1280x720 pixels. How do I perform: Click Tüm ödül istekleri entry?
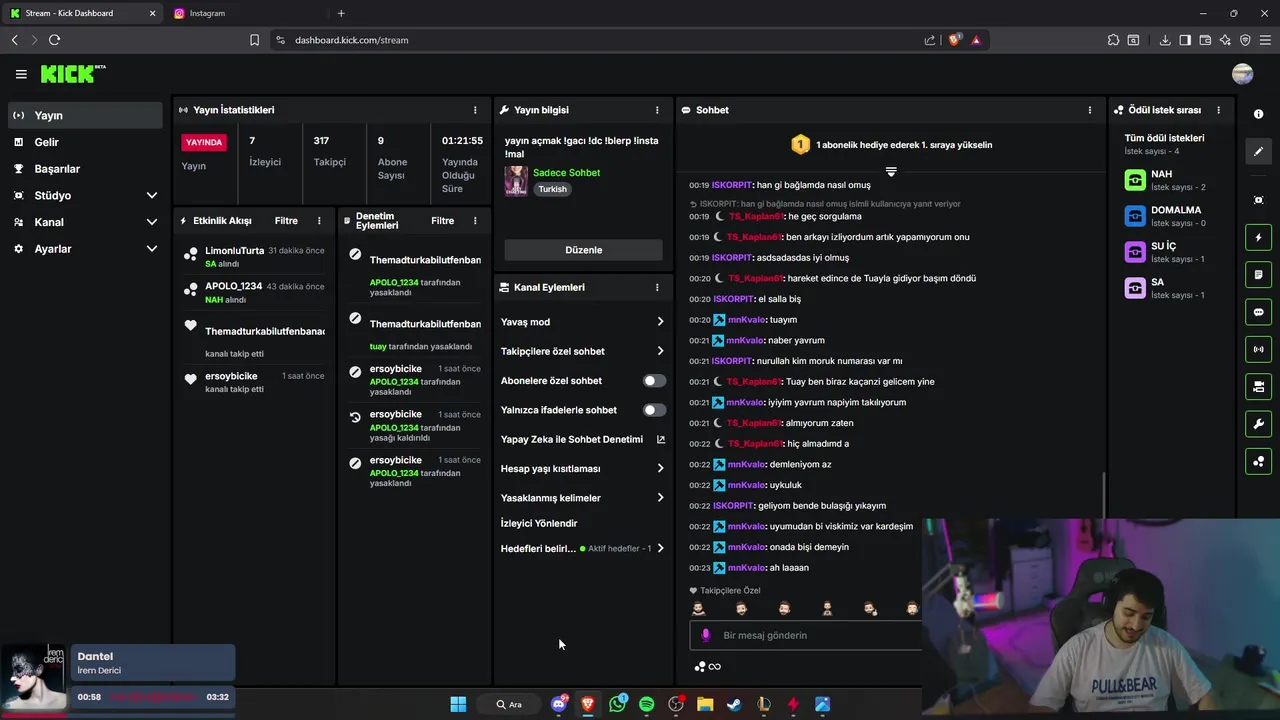pyautogui.click(x=1165, y=144)
